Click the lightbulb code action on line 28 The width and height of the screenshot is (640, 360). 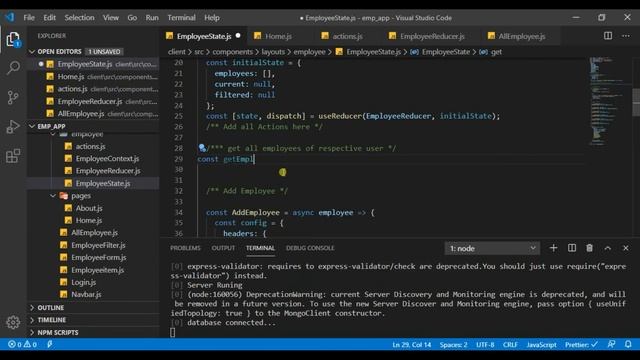click(x=202, y=148)
